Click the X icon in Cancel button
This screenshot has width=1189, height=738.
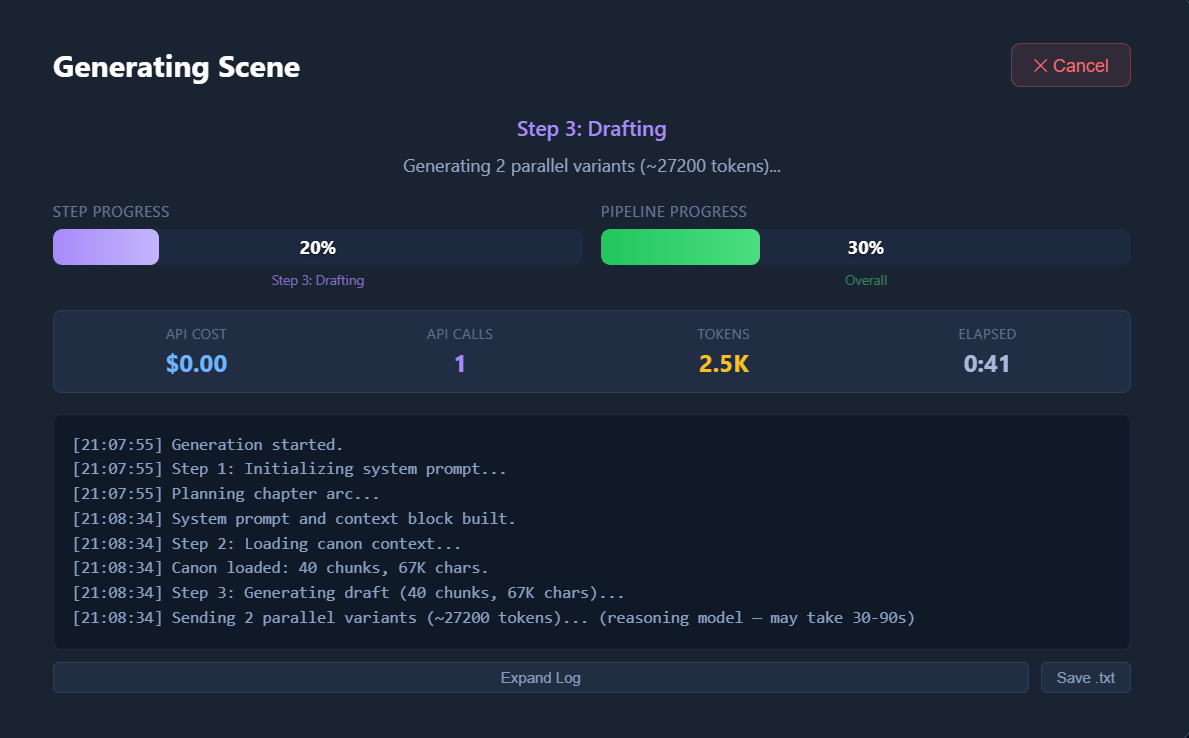[1040, 66]
